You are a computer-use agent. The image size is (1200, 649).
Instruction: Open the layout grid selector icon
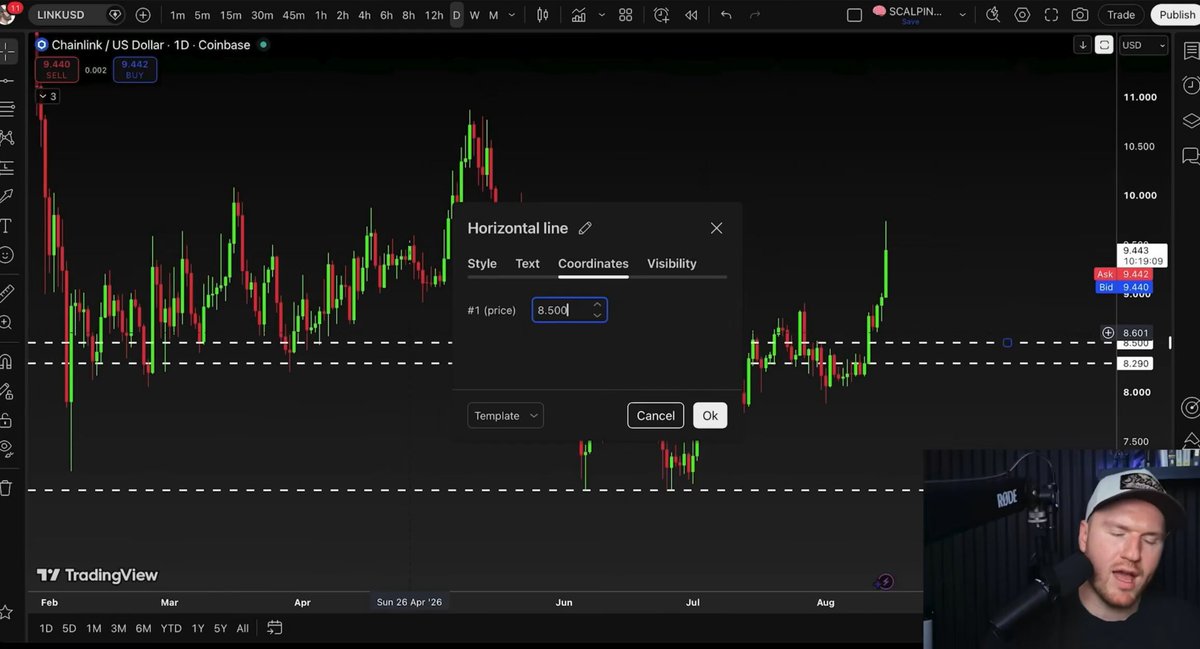click(x=626, y=15)
